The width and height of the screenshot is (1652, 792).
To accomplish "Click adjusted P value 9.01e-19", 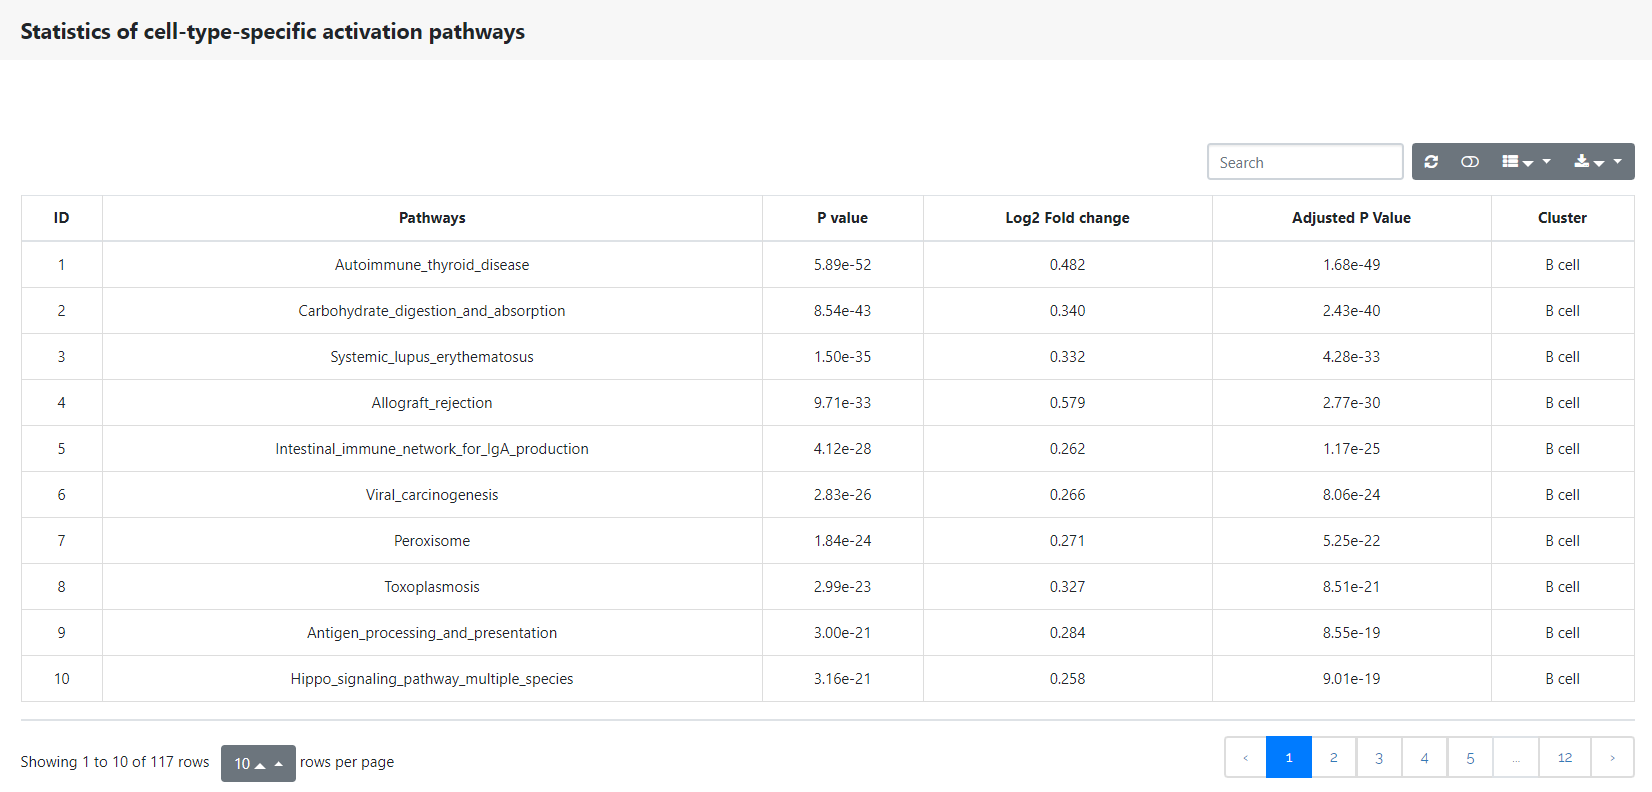I will (x=1351, y=679).
